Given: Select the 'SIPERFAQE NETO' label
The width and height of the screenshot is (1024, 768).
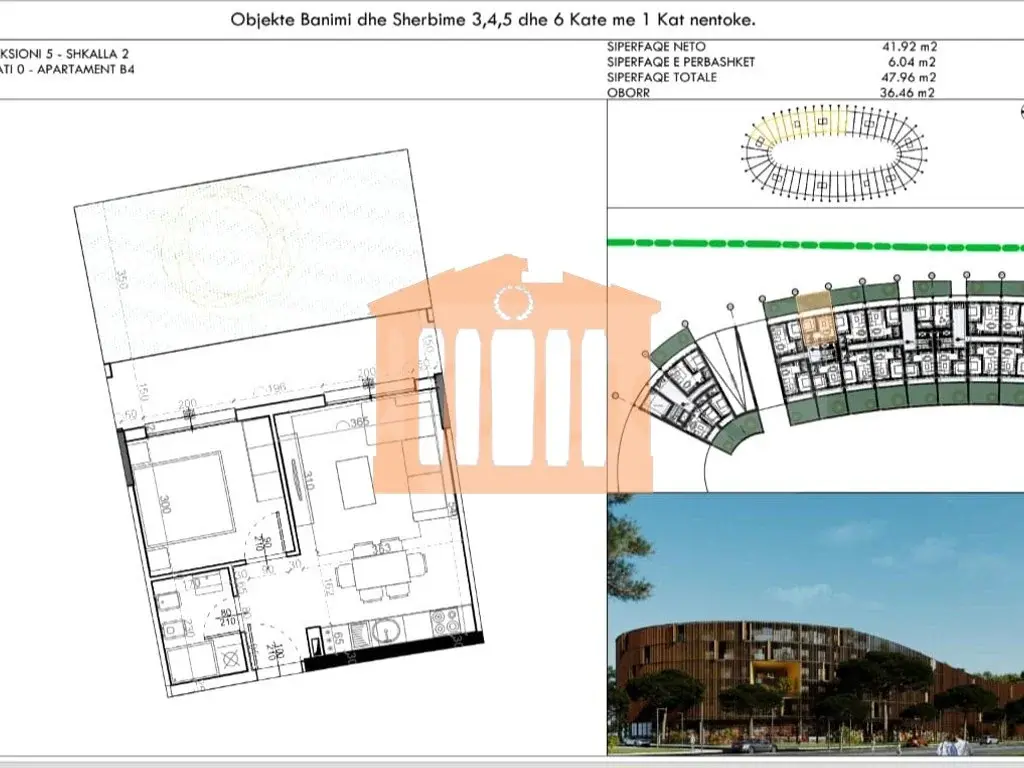Looking at the screenshot, I should point(656,46).
